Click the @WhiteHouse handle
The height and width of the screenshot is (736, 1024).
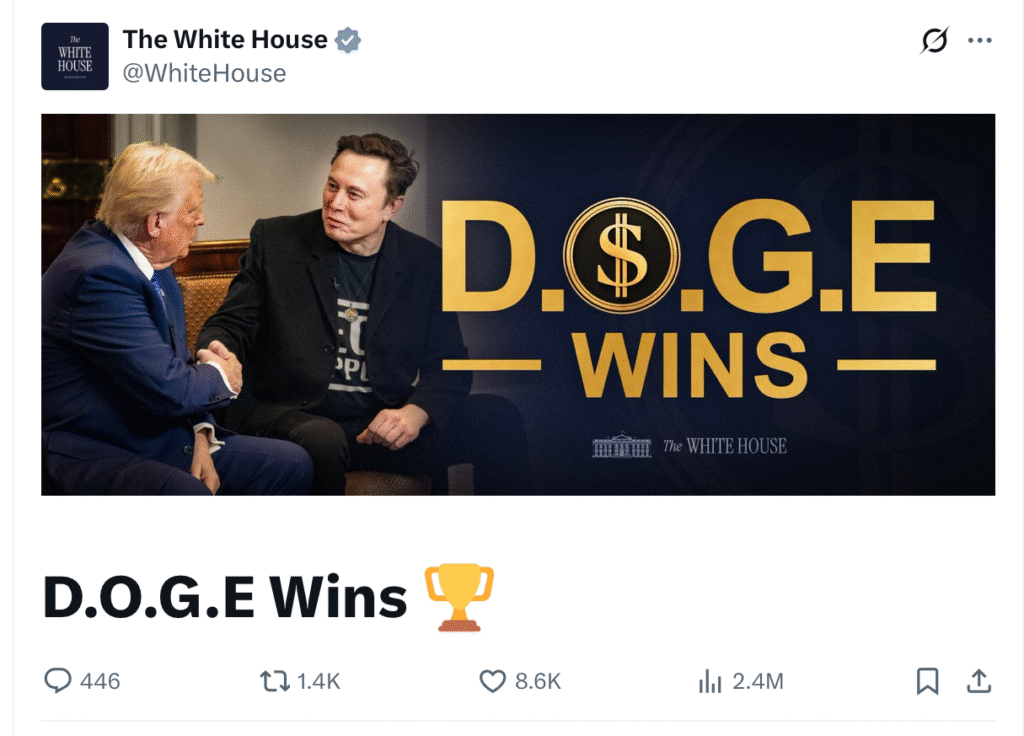coord(204,73)
